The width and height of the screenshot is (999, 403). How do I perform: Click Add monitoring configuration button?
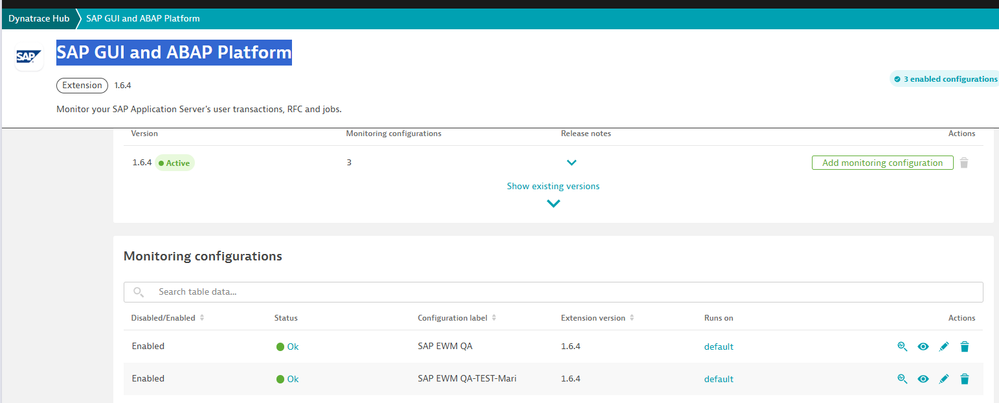point(881,163)
